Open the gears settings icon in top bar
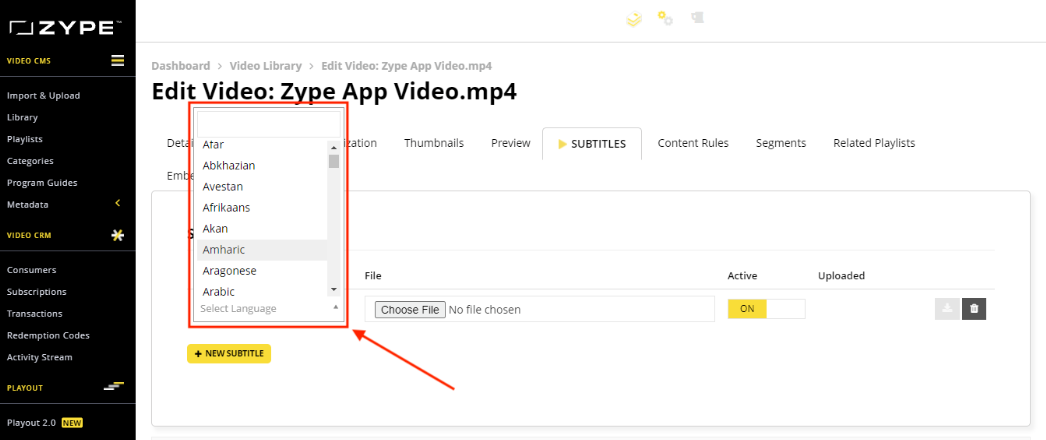 [x=665, y=18]
